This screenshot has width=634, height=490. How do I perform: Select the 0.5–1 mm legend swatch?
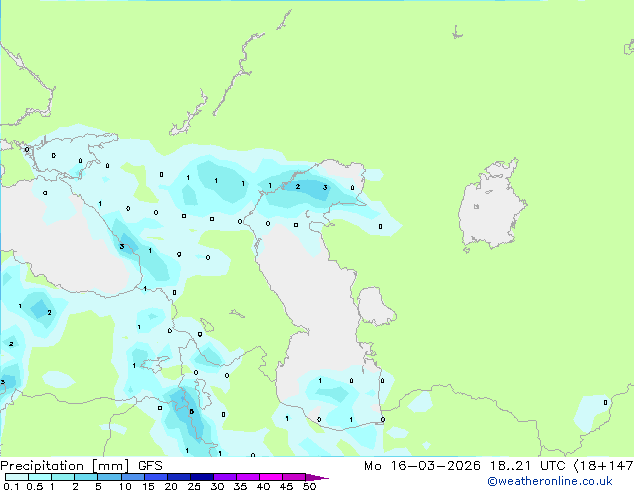click(40, 477)
